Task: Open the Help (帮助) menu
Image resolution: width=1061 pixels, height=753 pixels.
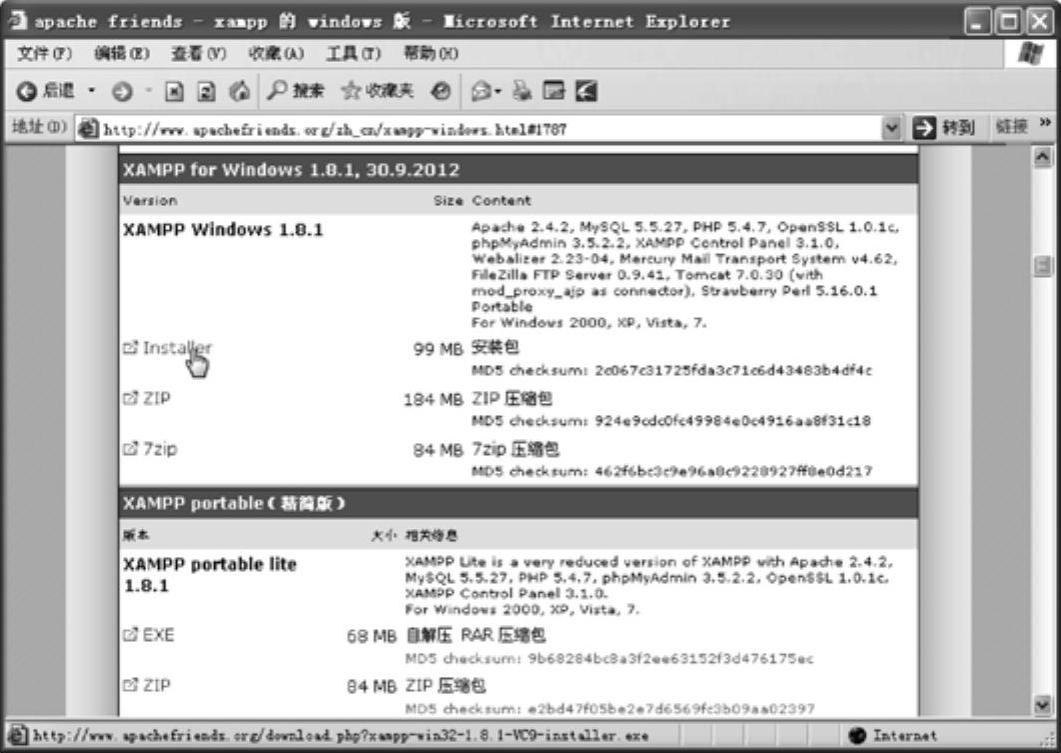Action: coord(430,53)
